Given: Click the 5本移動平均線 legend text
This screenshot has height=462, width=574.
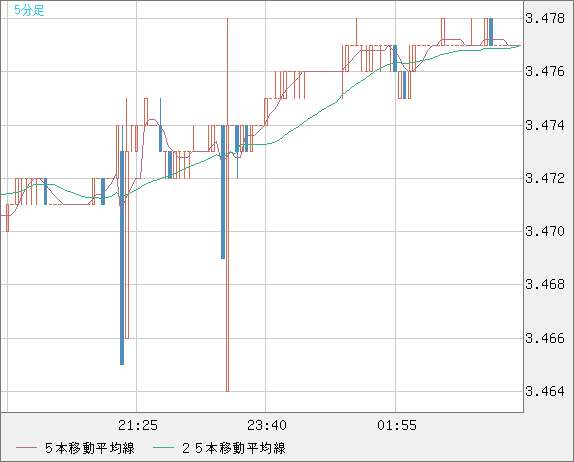Looking at the screenshot, I should pyautogui.click(x=90, y=448).
